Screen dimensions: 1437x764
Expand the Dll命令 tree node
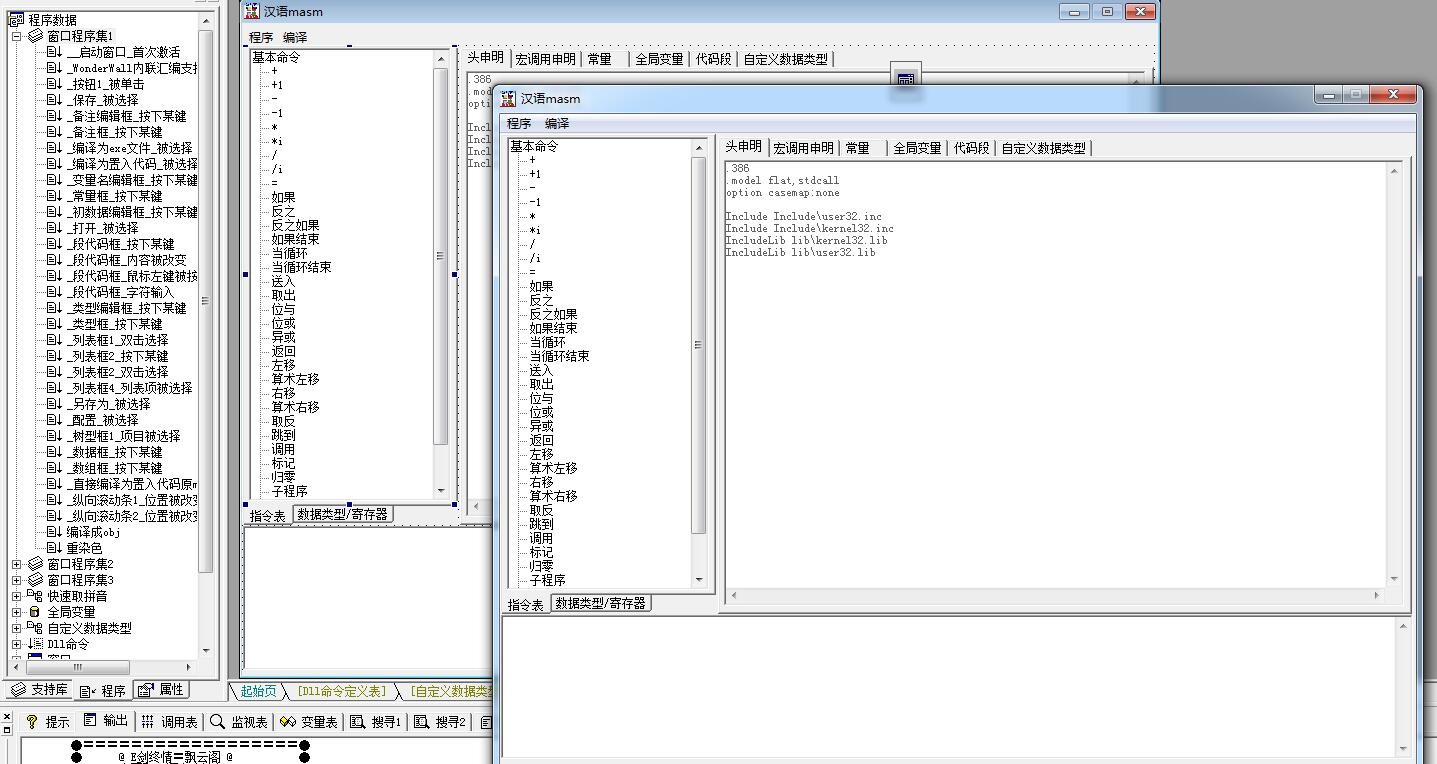click(16, 644)
